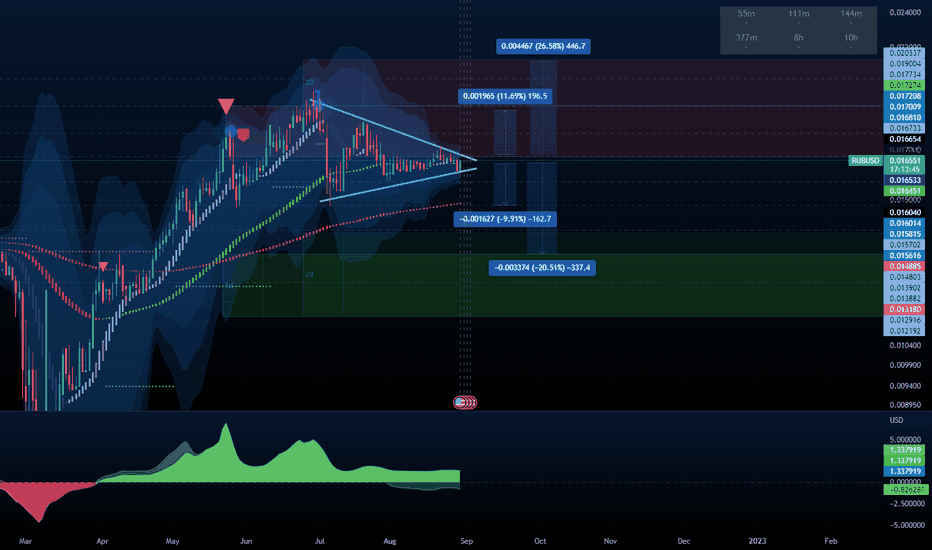Click the light blue 0.016733 price label
The width and height of the screenshot is (932, 550).
(905, 128)
